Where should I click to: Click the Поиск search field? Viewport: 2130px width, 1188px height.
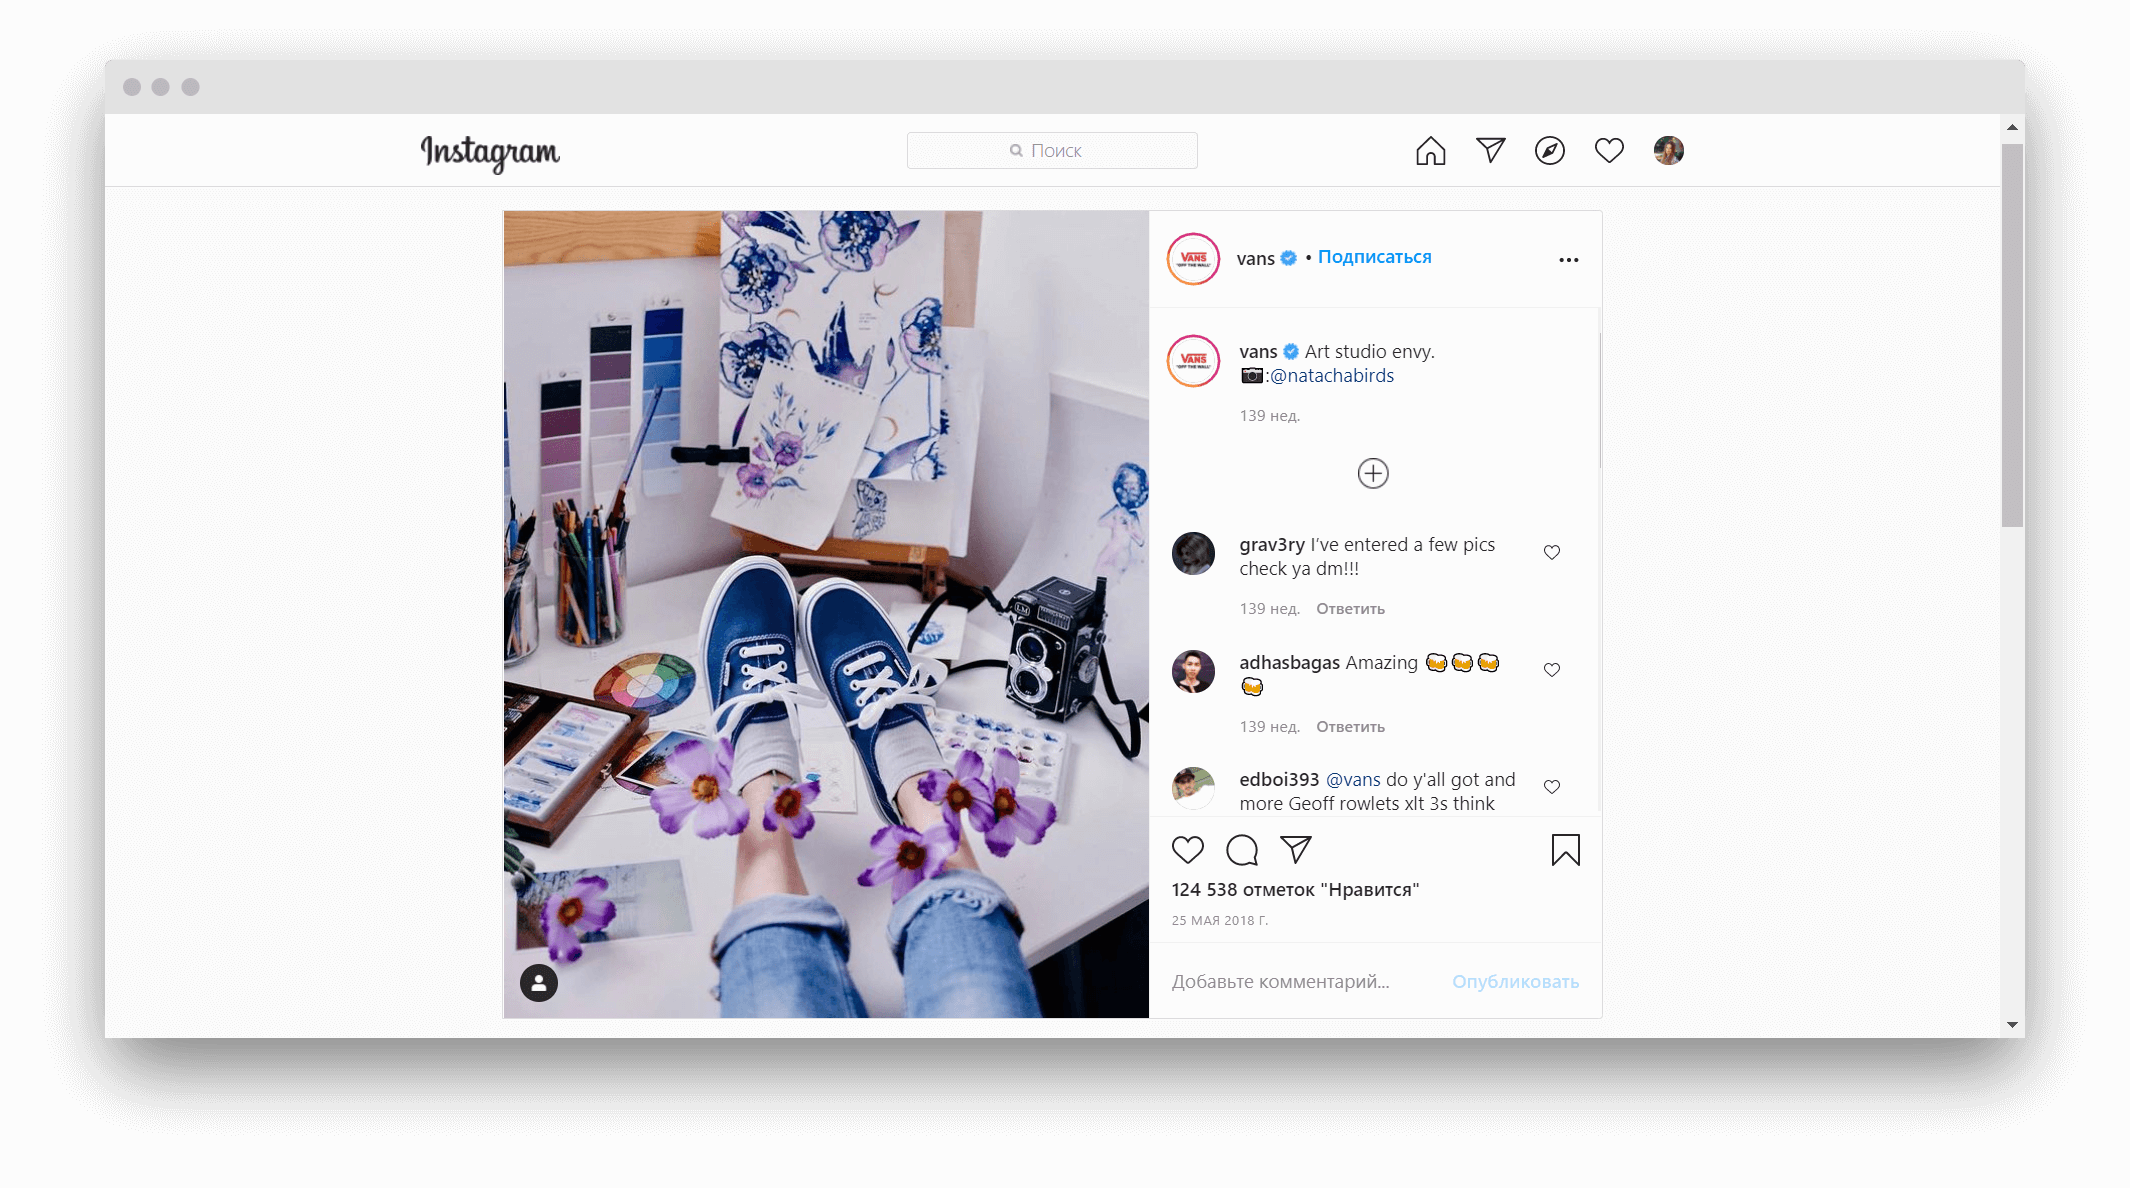[x=1052, y=151]
